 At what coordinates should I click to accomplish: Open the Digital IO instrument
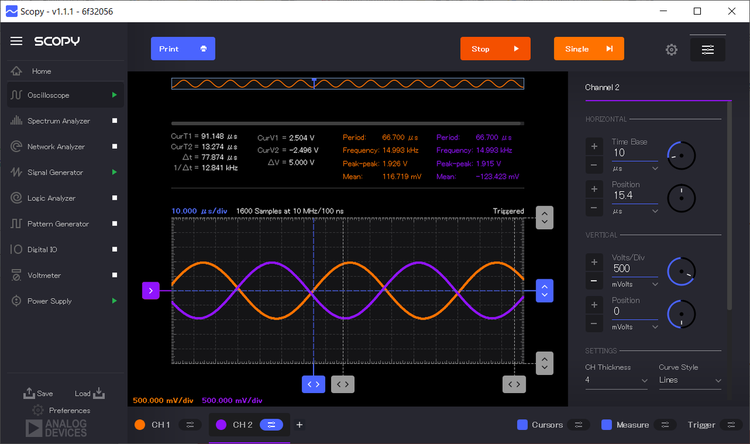(66, 249)
